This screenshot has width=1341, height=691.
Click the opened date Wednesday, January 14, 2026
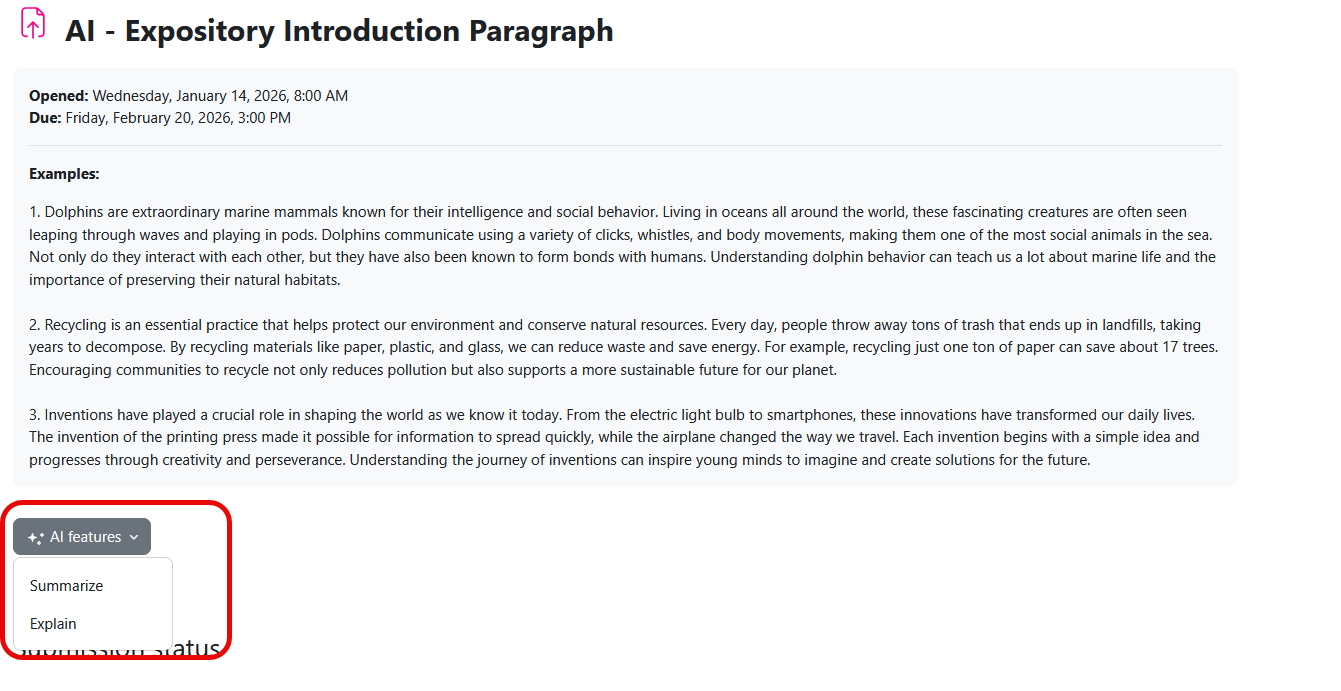[220, 96]
